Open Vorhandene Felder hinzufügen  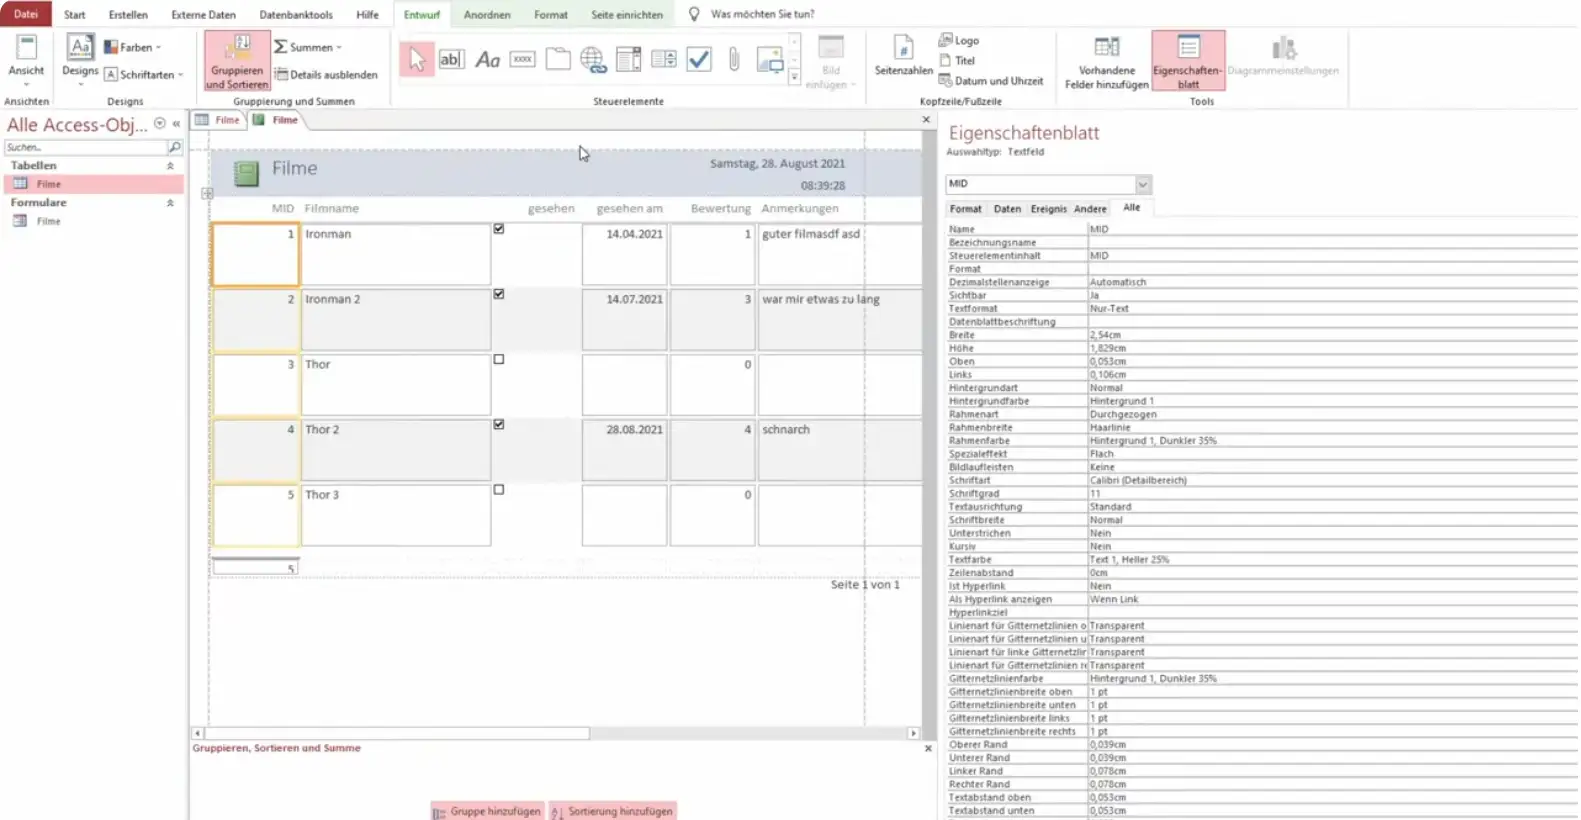[1106, 62]
